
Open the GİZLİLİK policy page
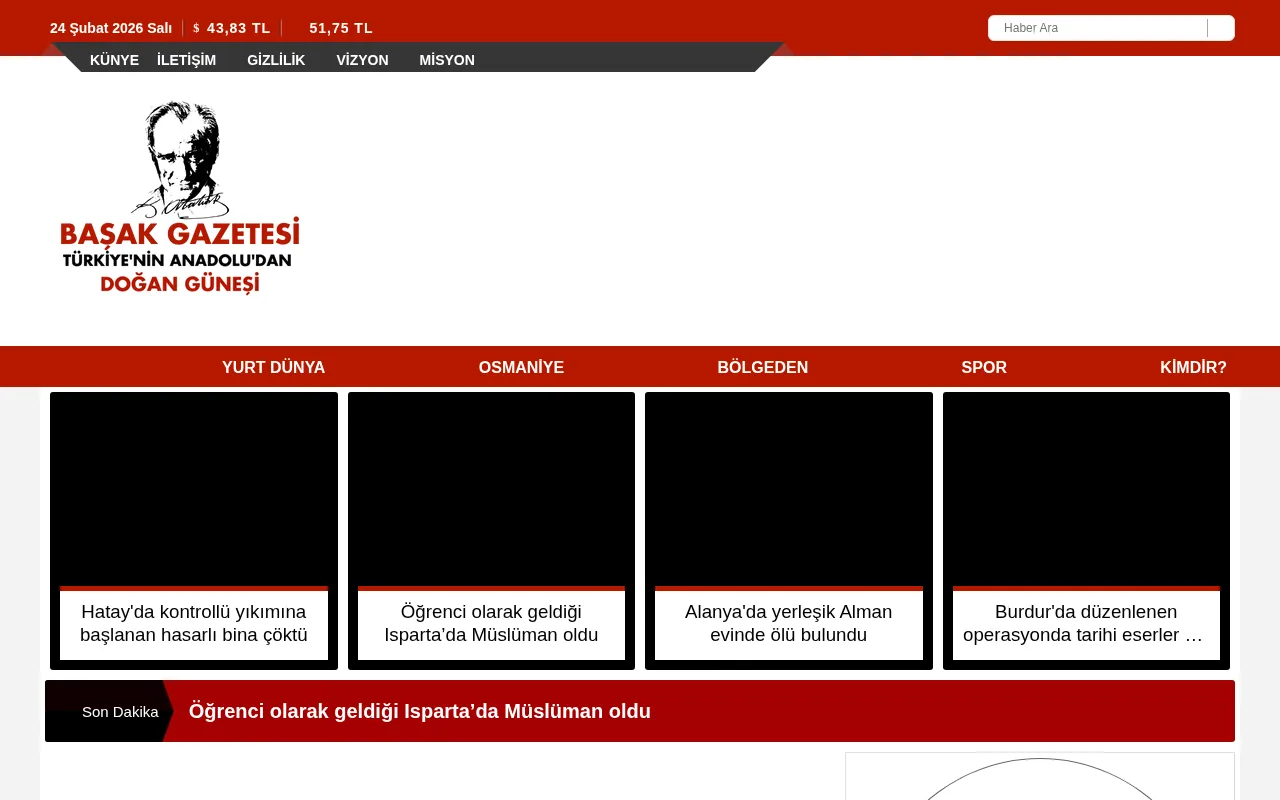[276, 60]
